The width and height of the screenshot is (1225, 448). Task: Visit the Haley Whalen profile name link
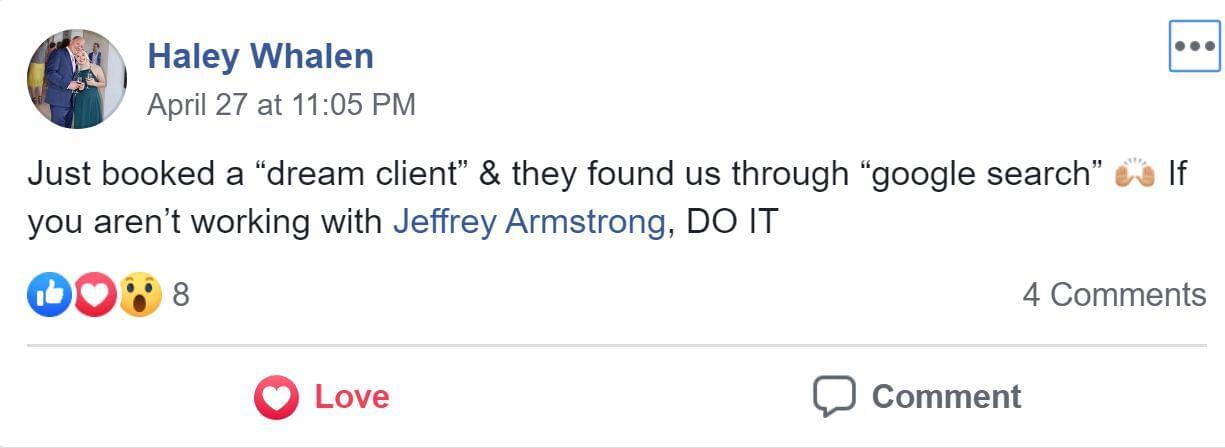260,56
